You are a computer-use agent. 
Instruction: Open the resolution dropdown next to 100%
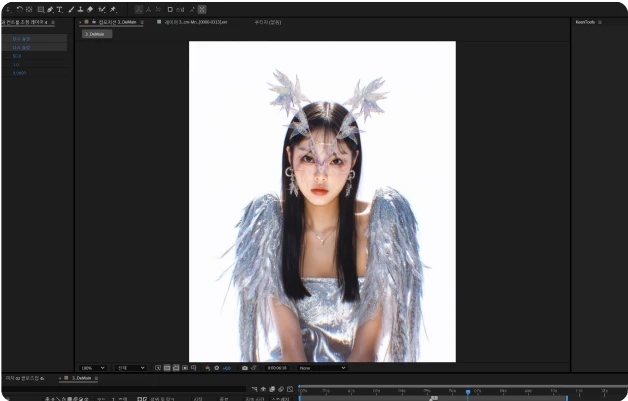click(x=131, y=368)
